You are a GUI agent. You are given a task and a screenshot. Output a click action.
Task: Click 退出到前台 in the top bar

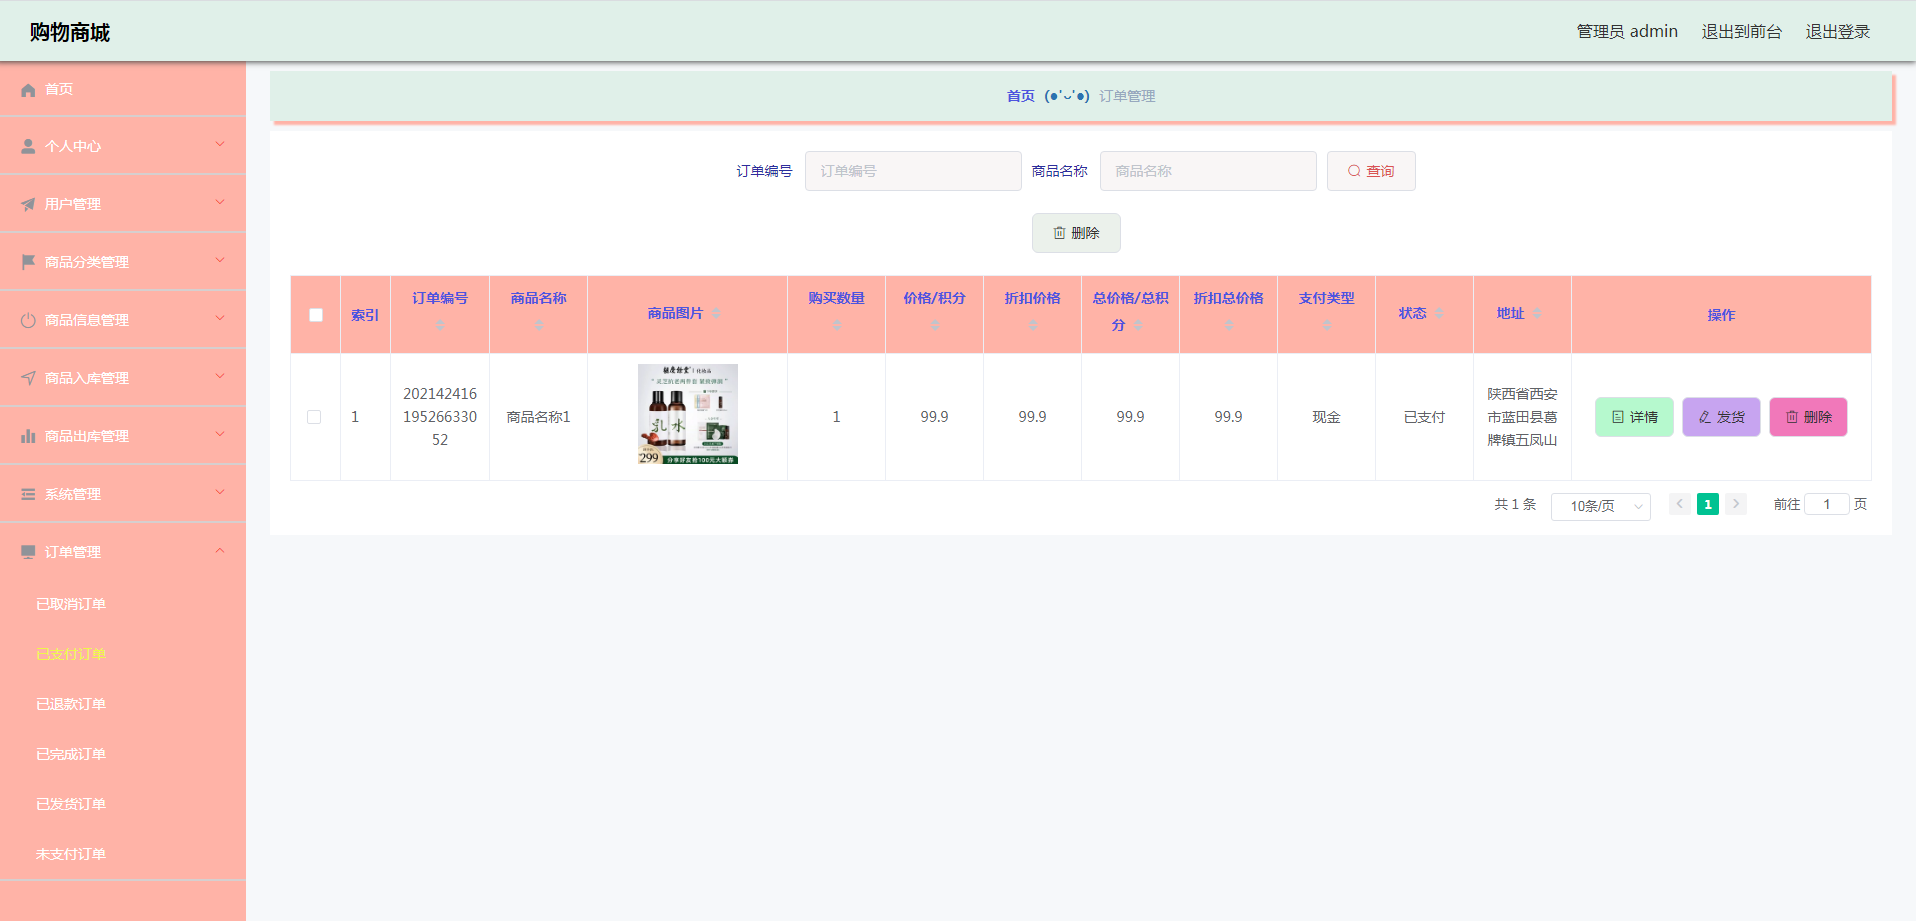(x=1742, y=32)
